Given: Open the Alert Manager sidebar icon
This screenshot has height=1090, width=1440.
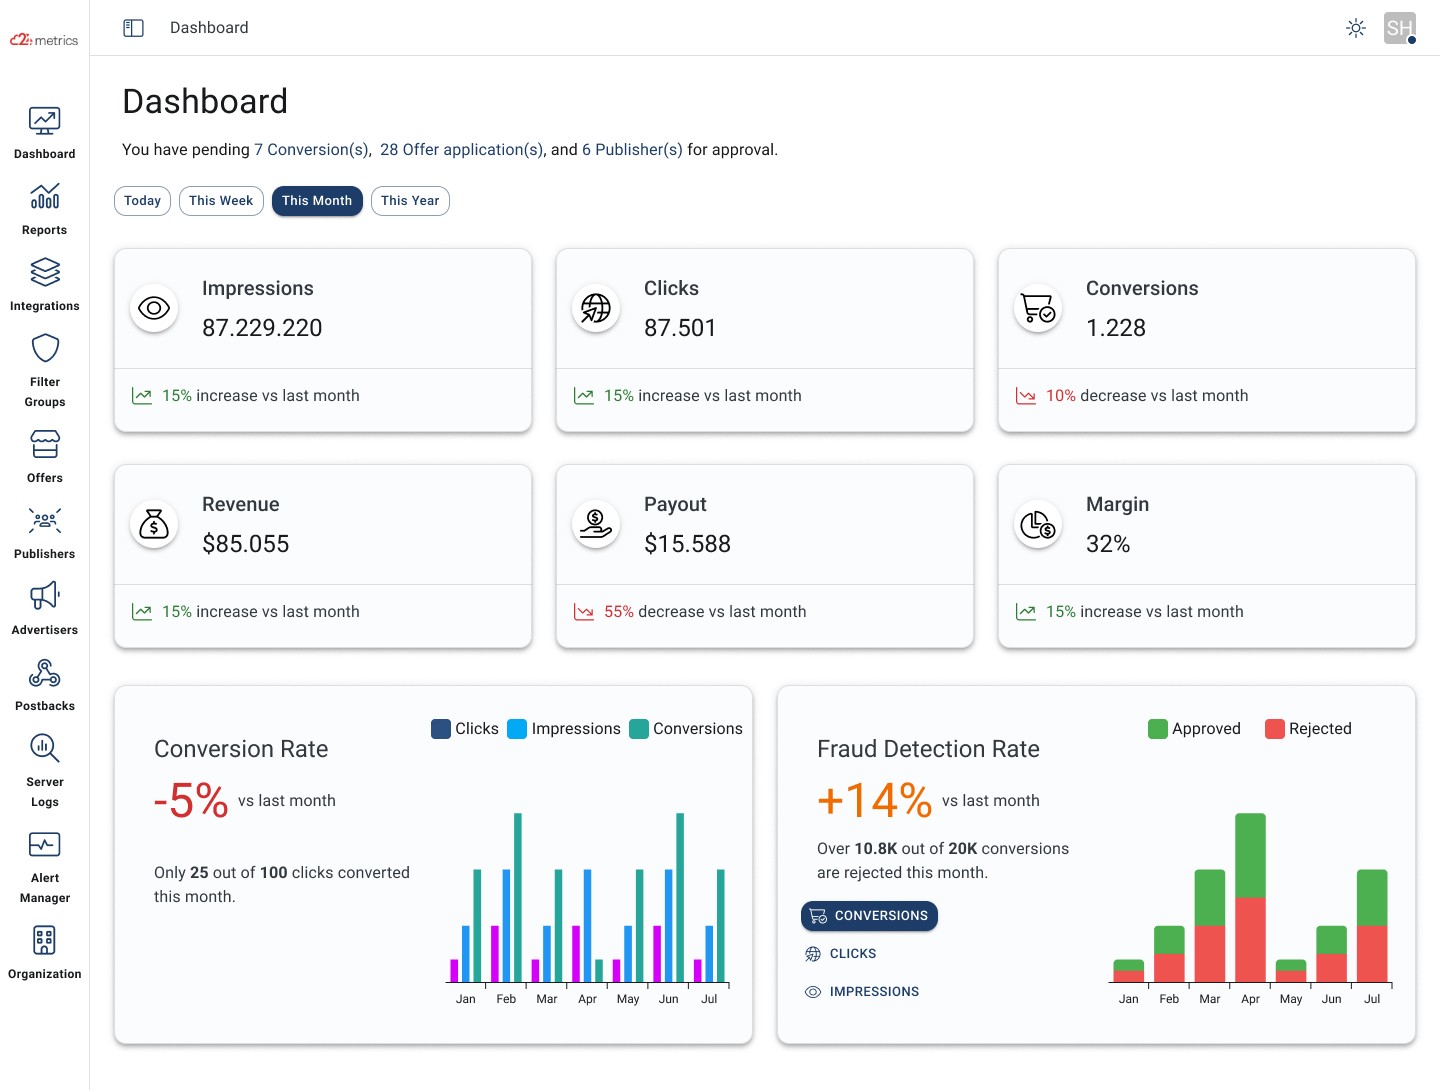Looking at the screenshot, I should (44, 844).
